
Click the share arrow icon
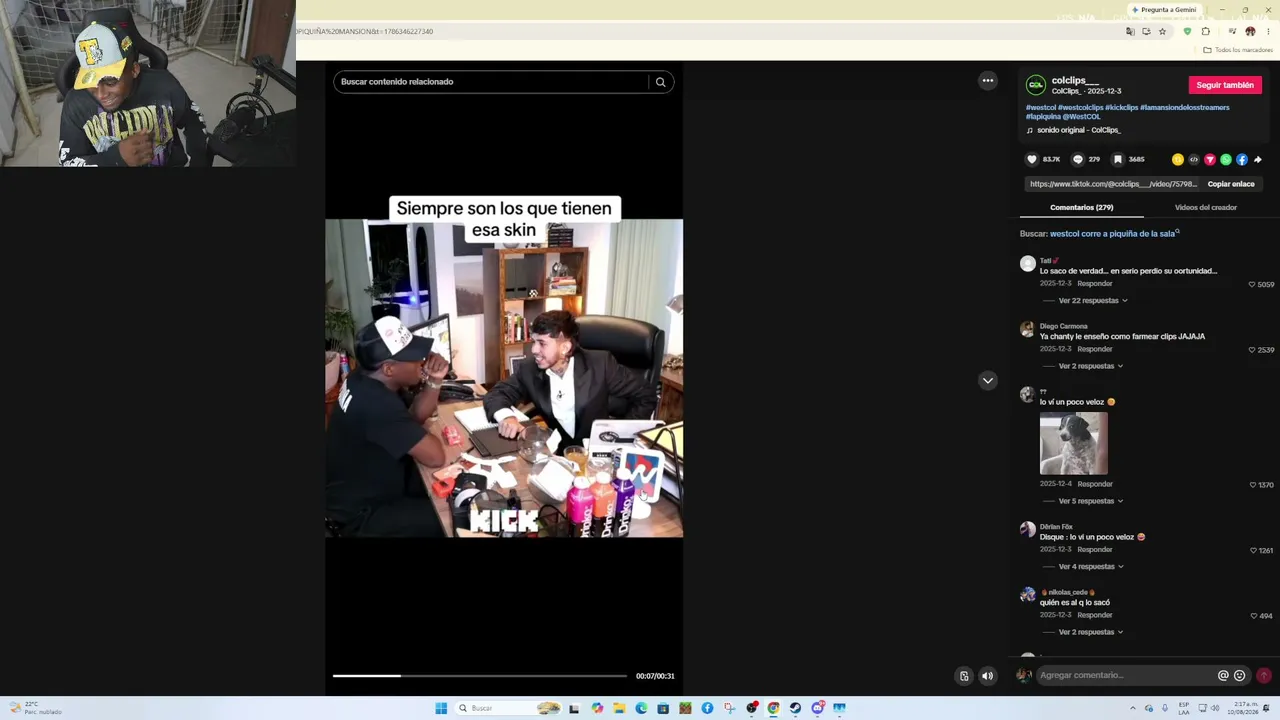1258,160
